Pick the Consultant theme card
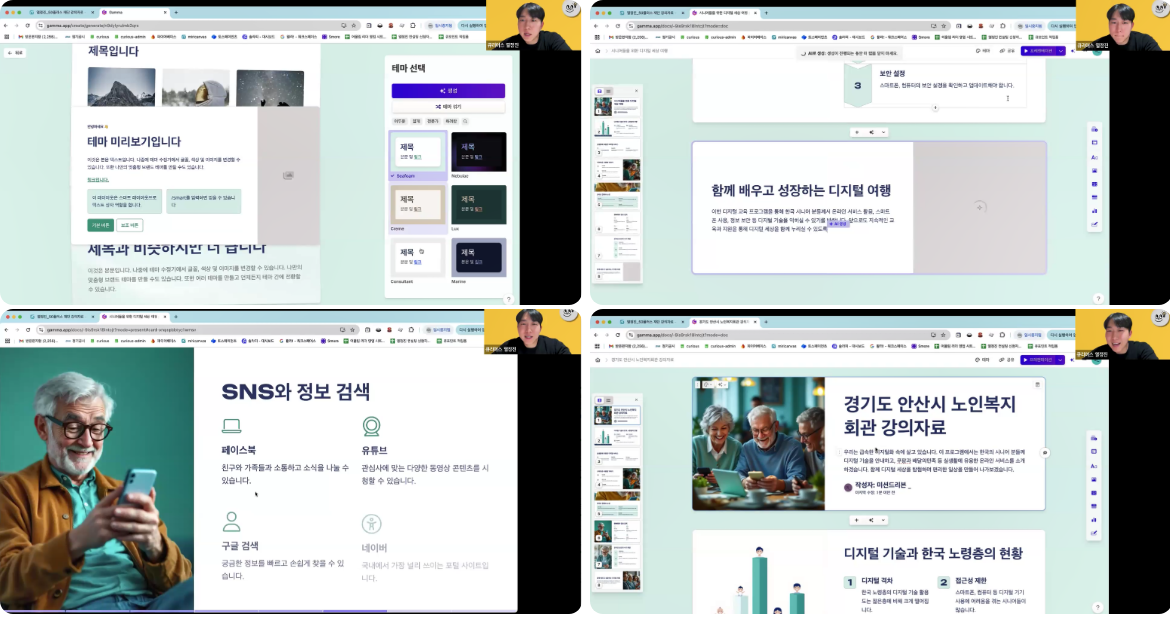The image size is (1170, 618). tap(418, 260)
